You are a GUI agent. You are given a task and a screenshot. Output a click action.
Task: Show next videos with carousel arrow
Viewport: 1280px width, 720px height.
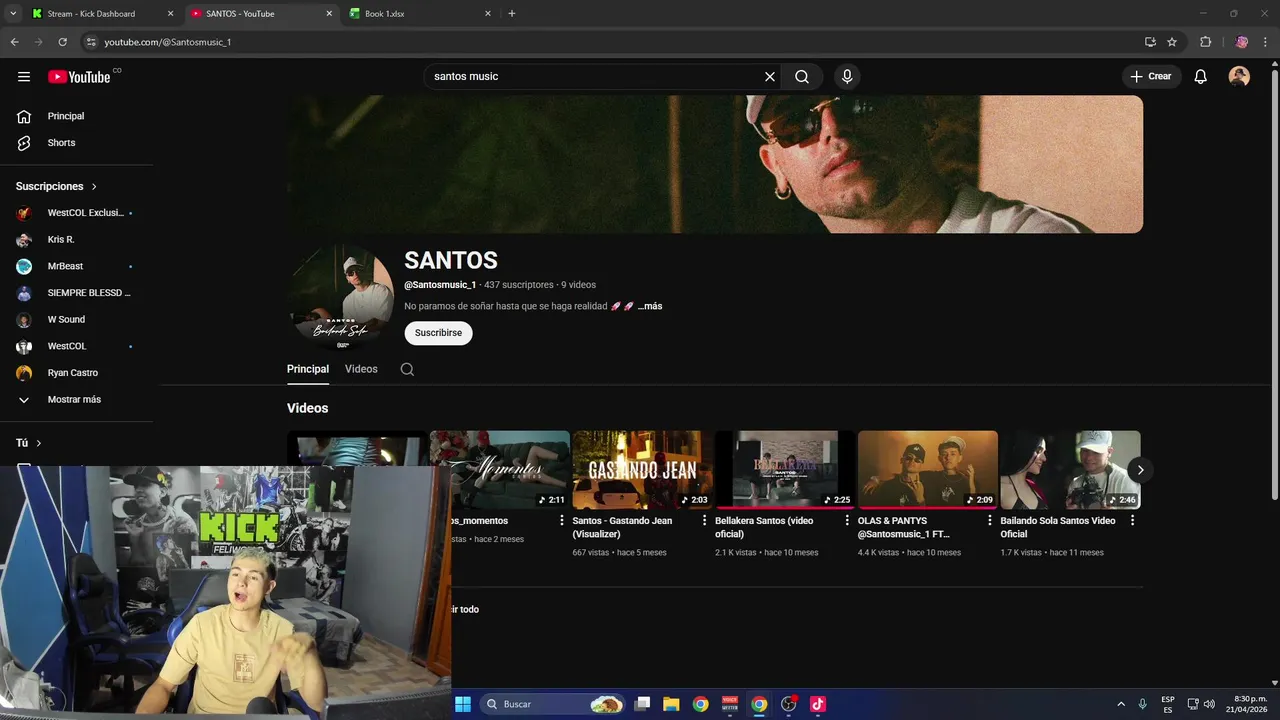click(1140, 470)
